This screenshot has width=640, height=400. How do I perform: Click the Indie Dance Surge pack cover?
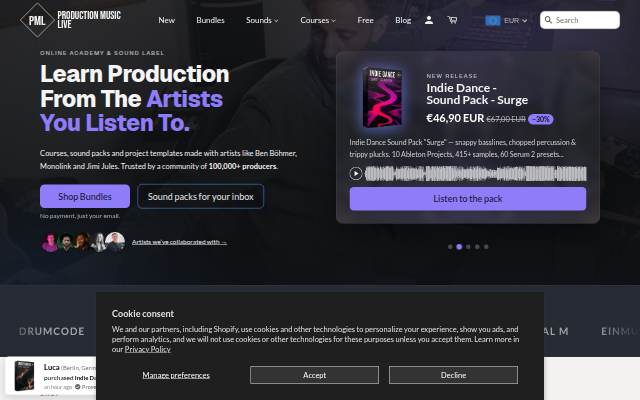[382, 98]
